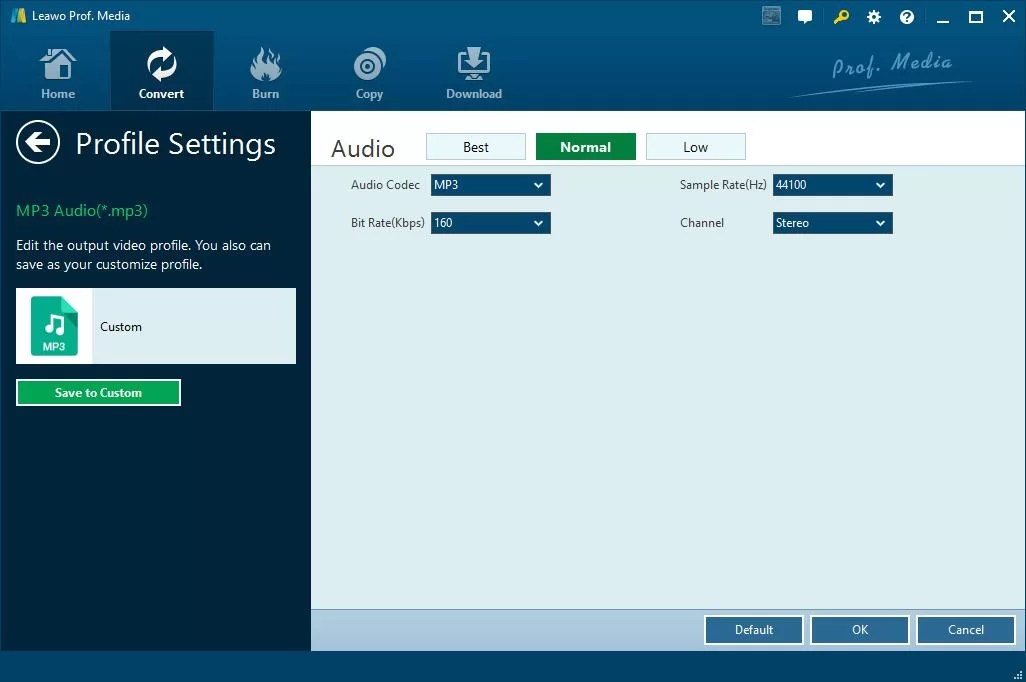The width and height of the screenshot is (1026, 682).
Task: Switch to the Low quality preset
Action: pos(695,146)
